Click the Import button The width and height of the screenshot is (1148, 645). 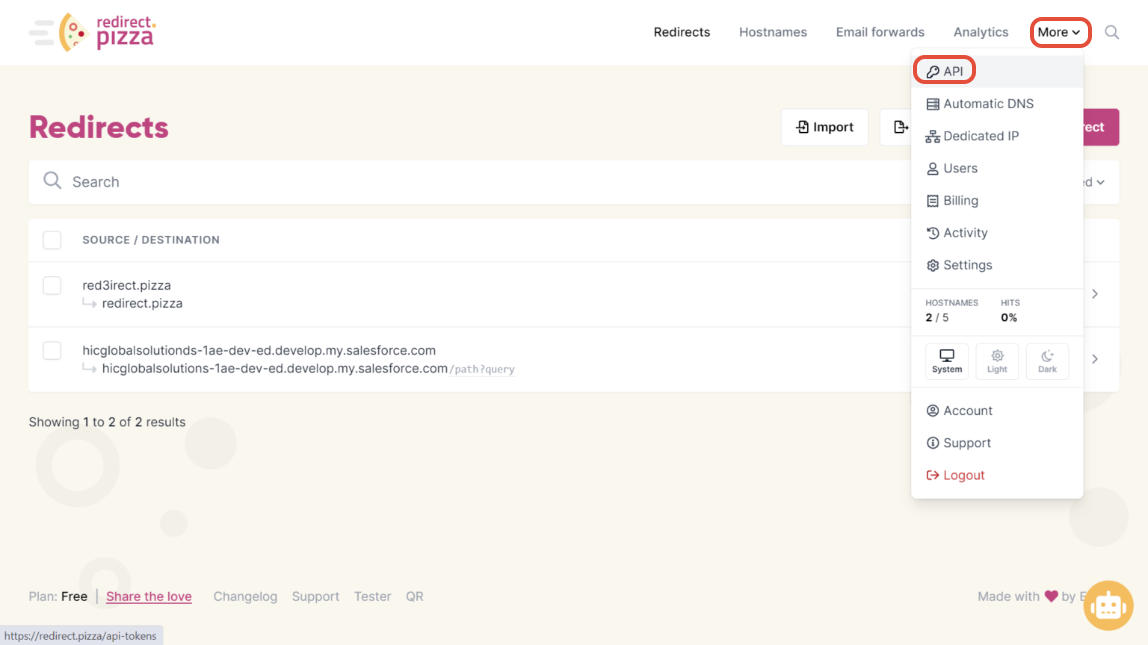click(825, 127)
